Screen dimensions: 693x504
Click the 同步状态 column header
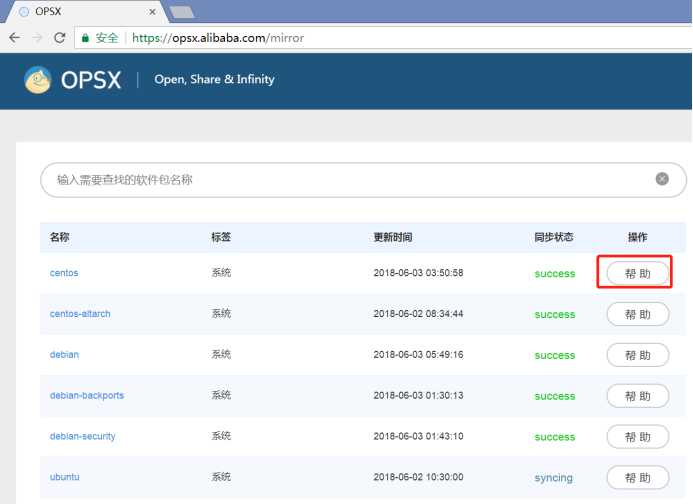pos(554,237)
